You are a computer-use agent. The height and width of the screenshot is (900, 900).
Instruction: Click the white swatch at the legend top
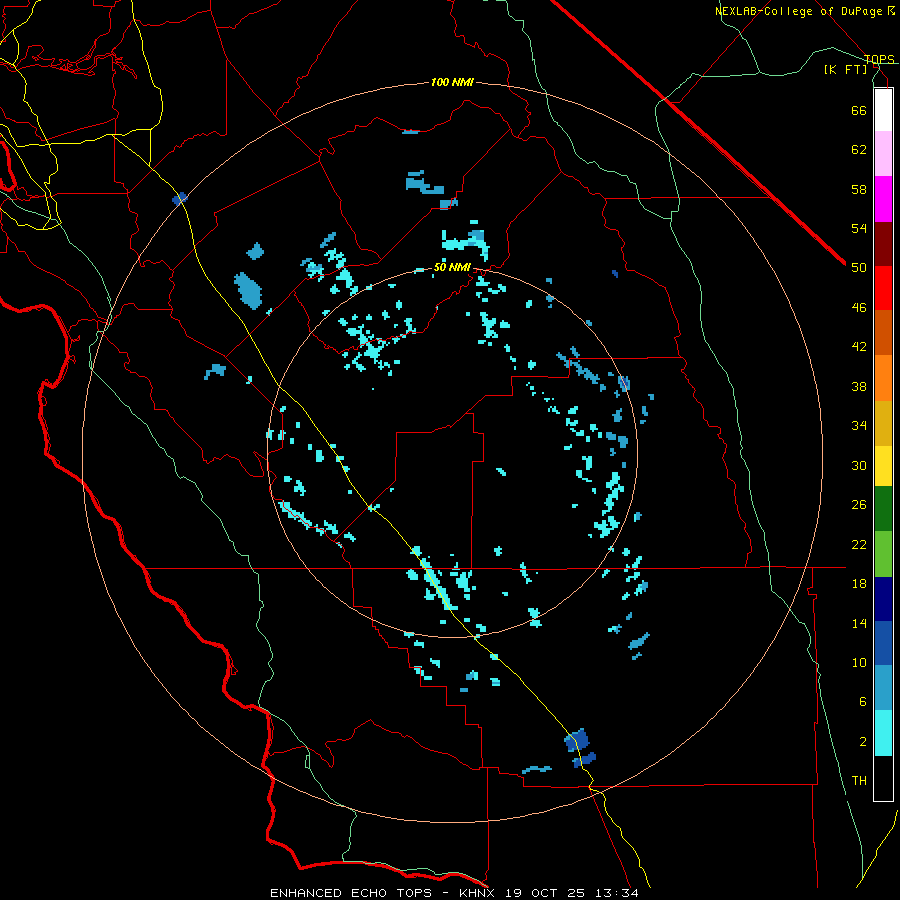[883, 110]
